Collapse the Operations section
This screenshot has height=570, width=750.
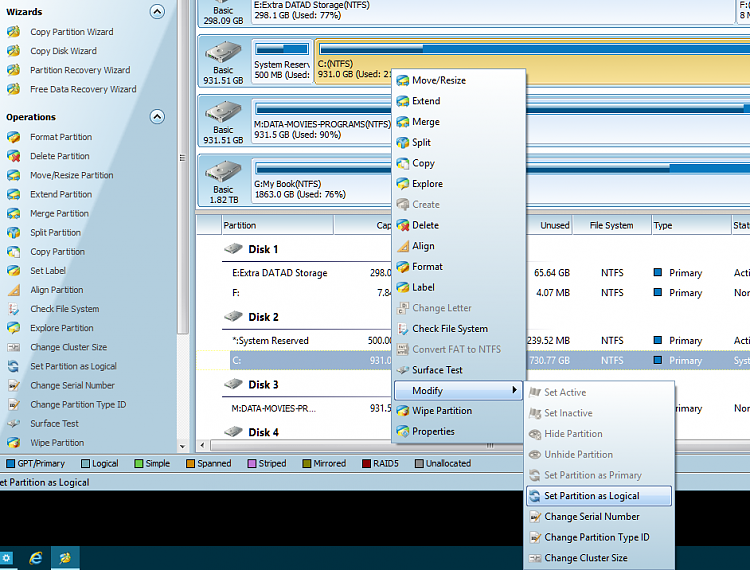(x=157, y=117)
